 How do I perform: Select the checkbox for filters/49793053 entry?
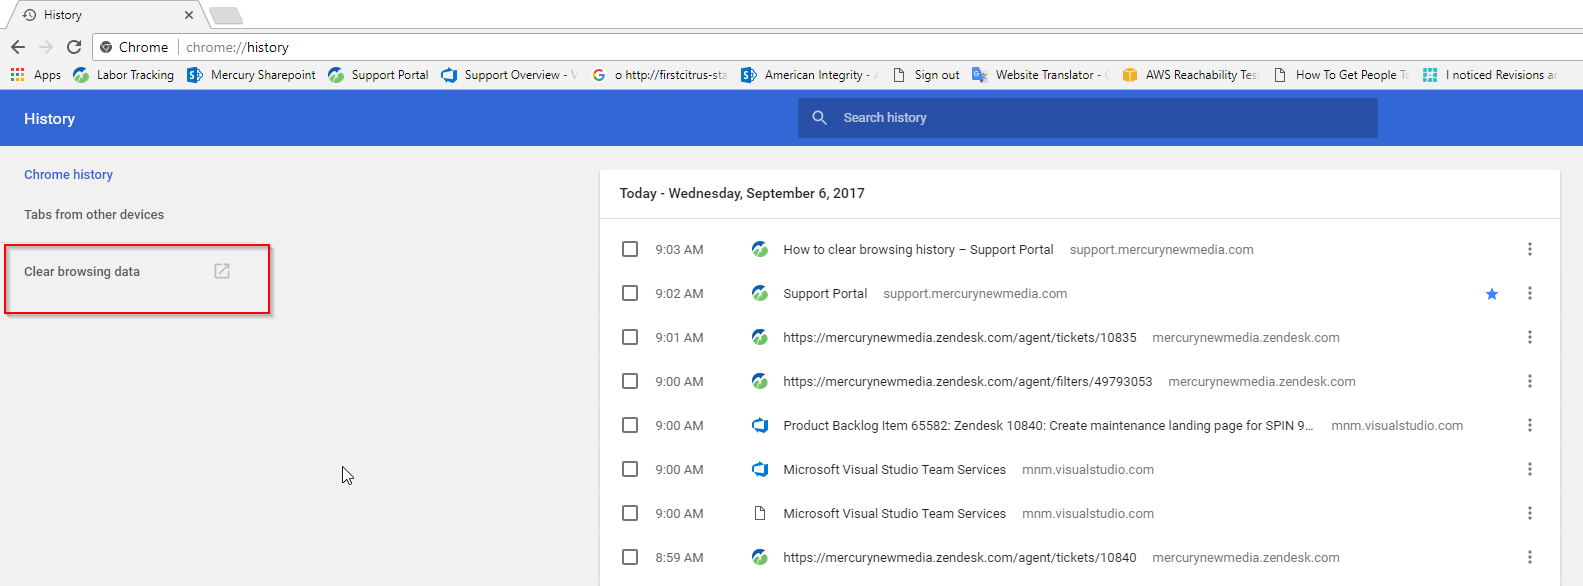tap(630, 381)
